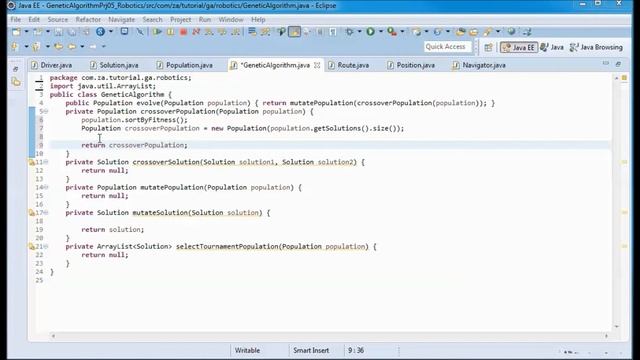This screenshot has width=640, height=360.
Task: Open the Forward history dropdown arrow
Action: [104, 47]
